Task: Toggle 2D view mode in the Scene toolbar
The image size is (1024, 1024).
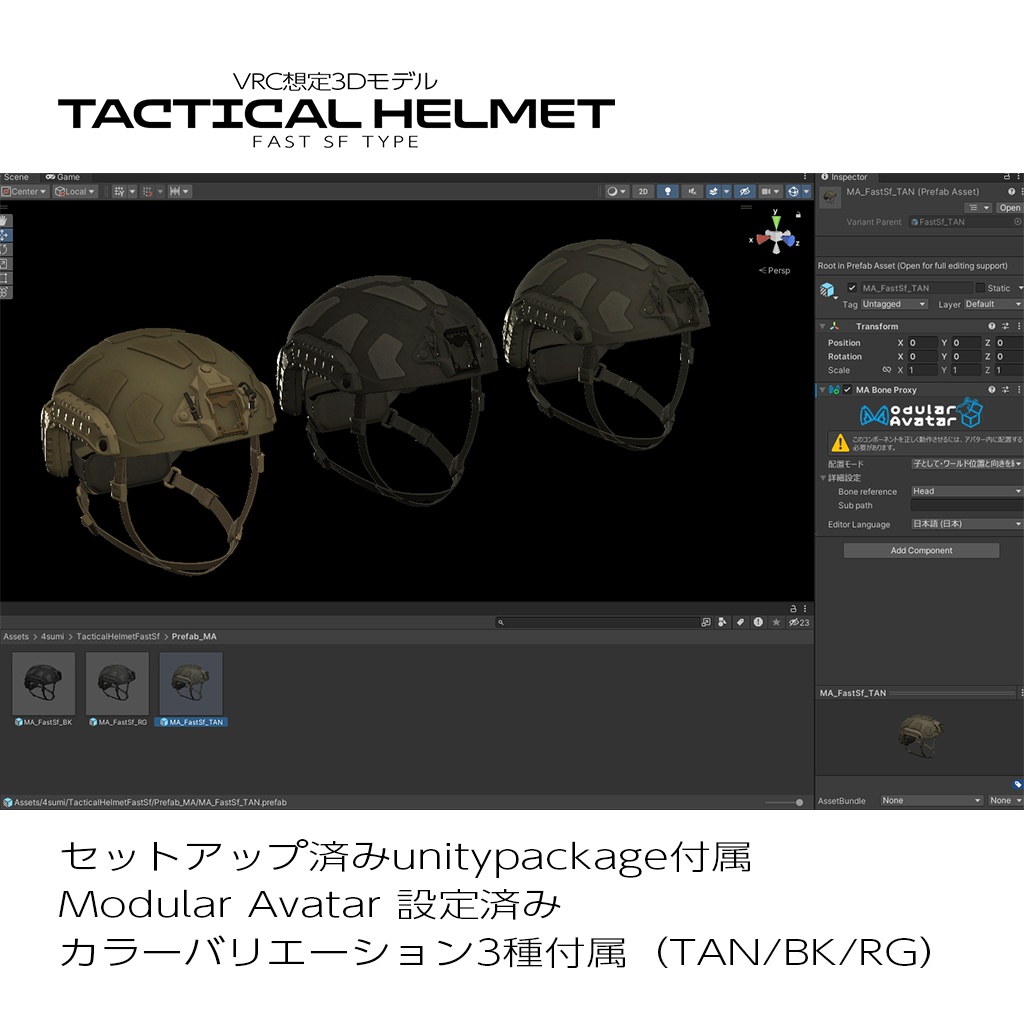Action: pos(641,190)
